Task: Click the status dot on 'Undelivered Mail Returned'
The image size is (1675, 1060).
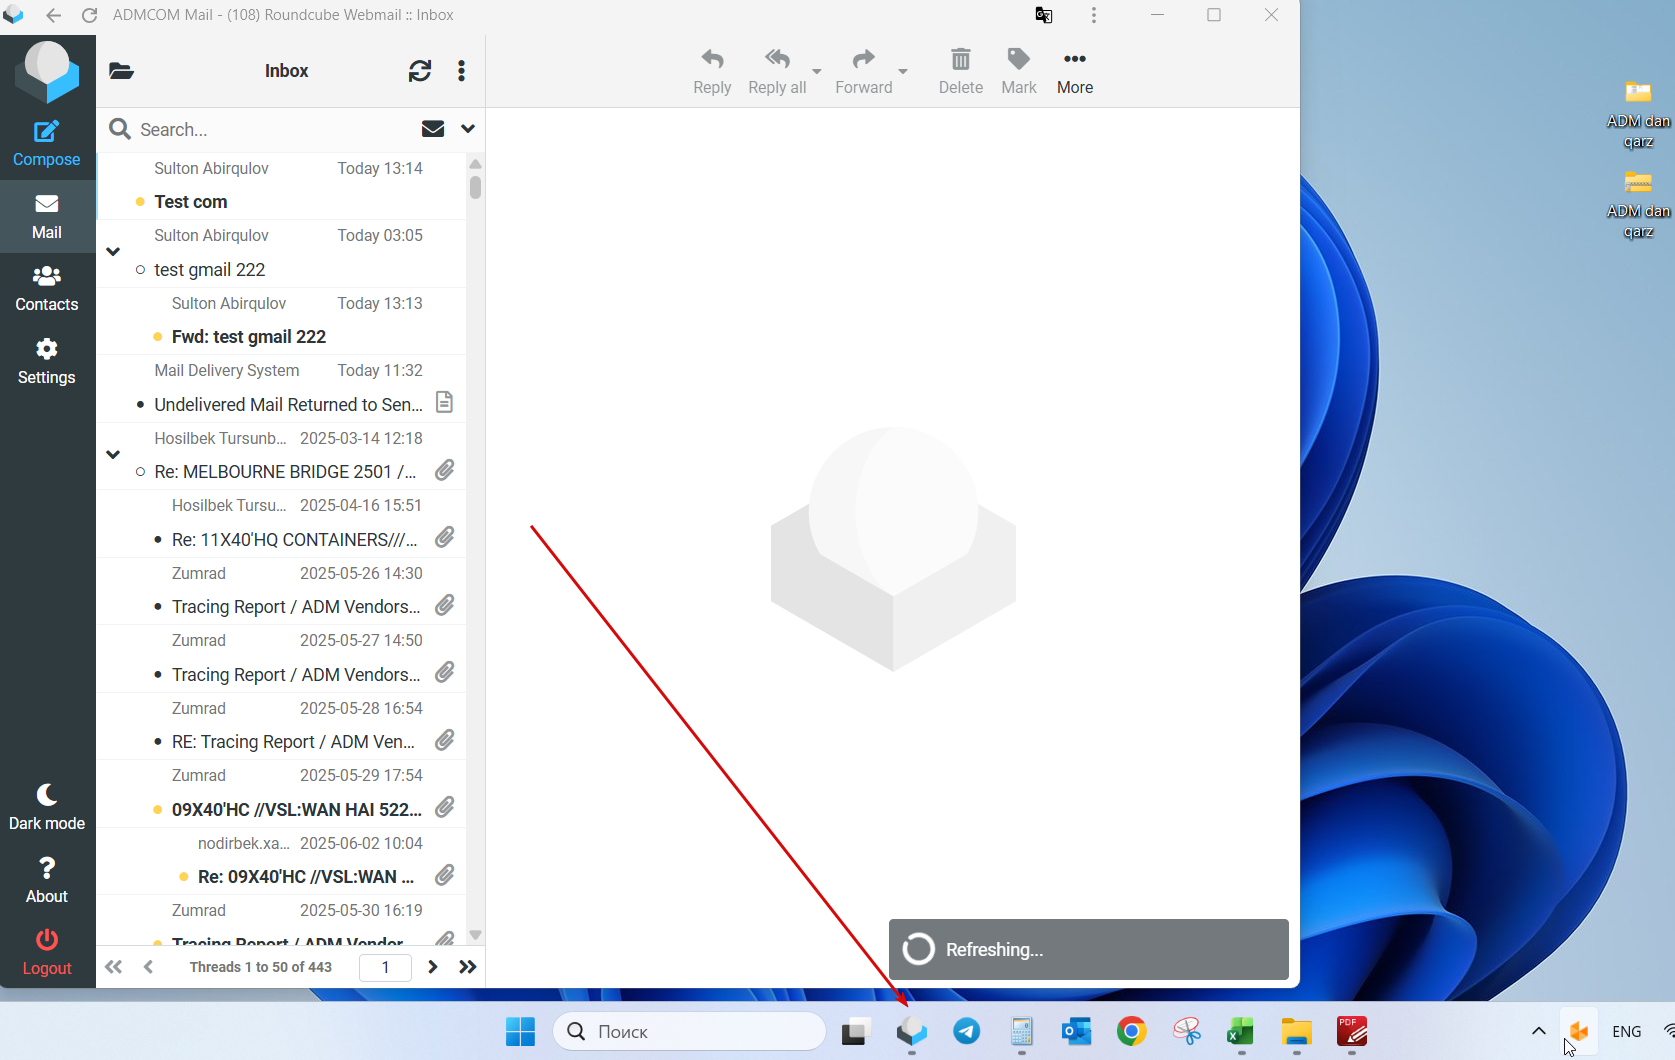Action: pos(140,405)
